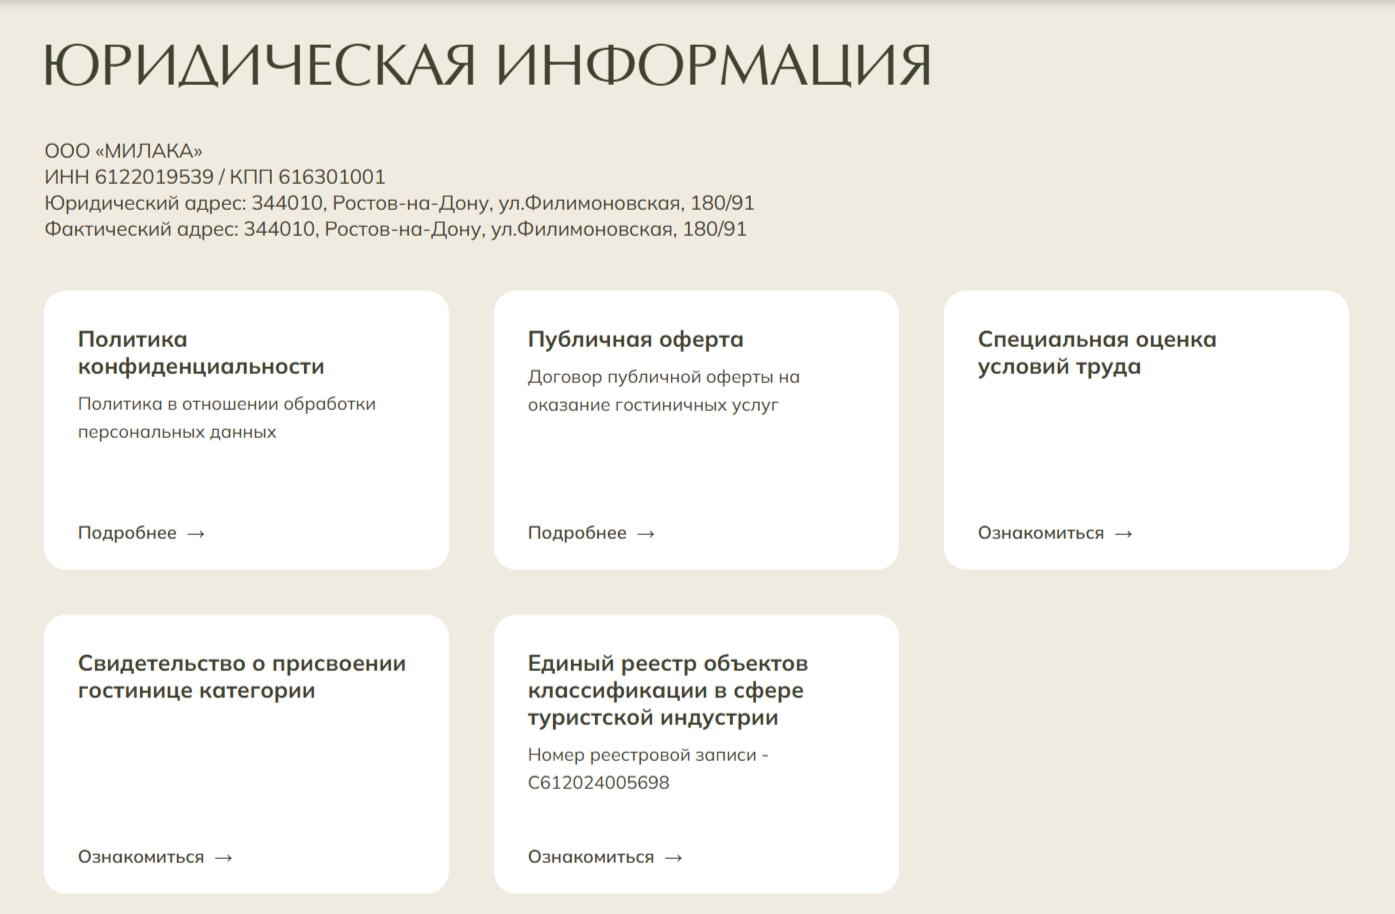Select the Публичная оферта card

click(696, 430)
